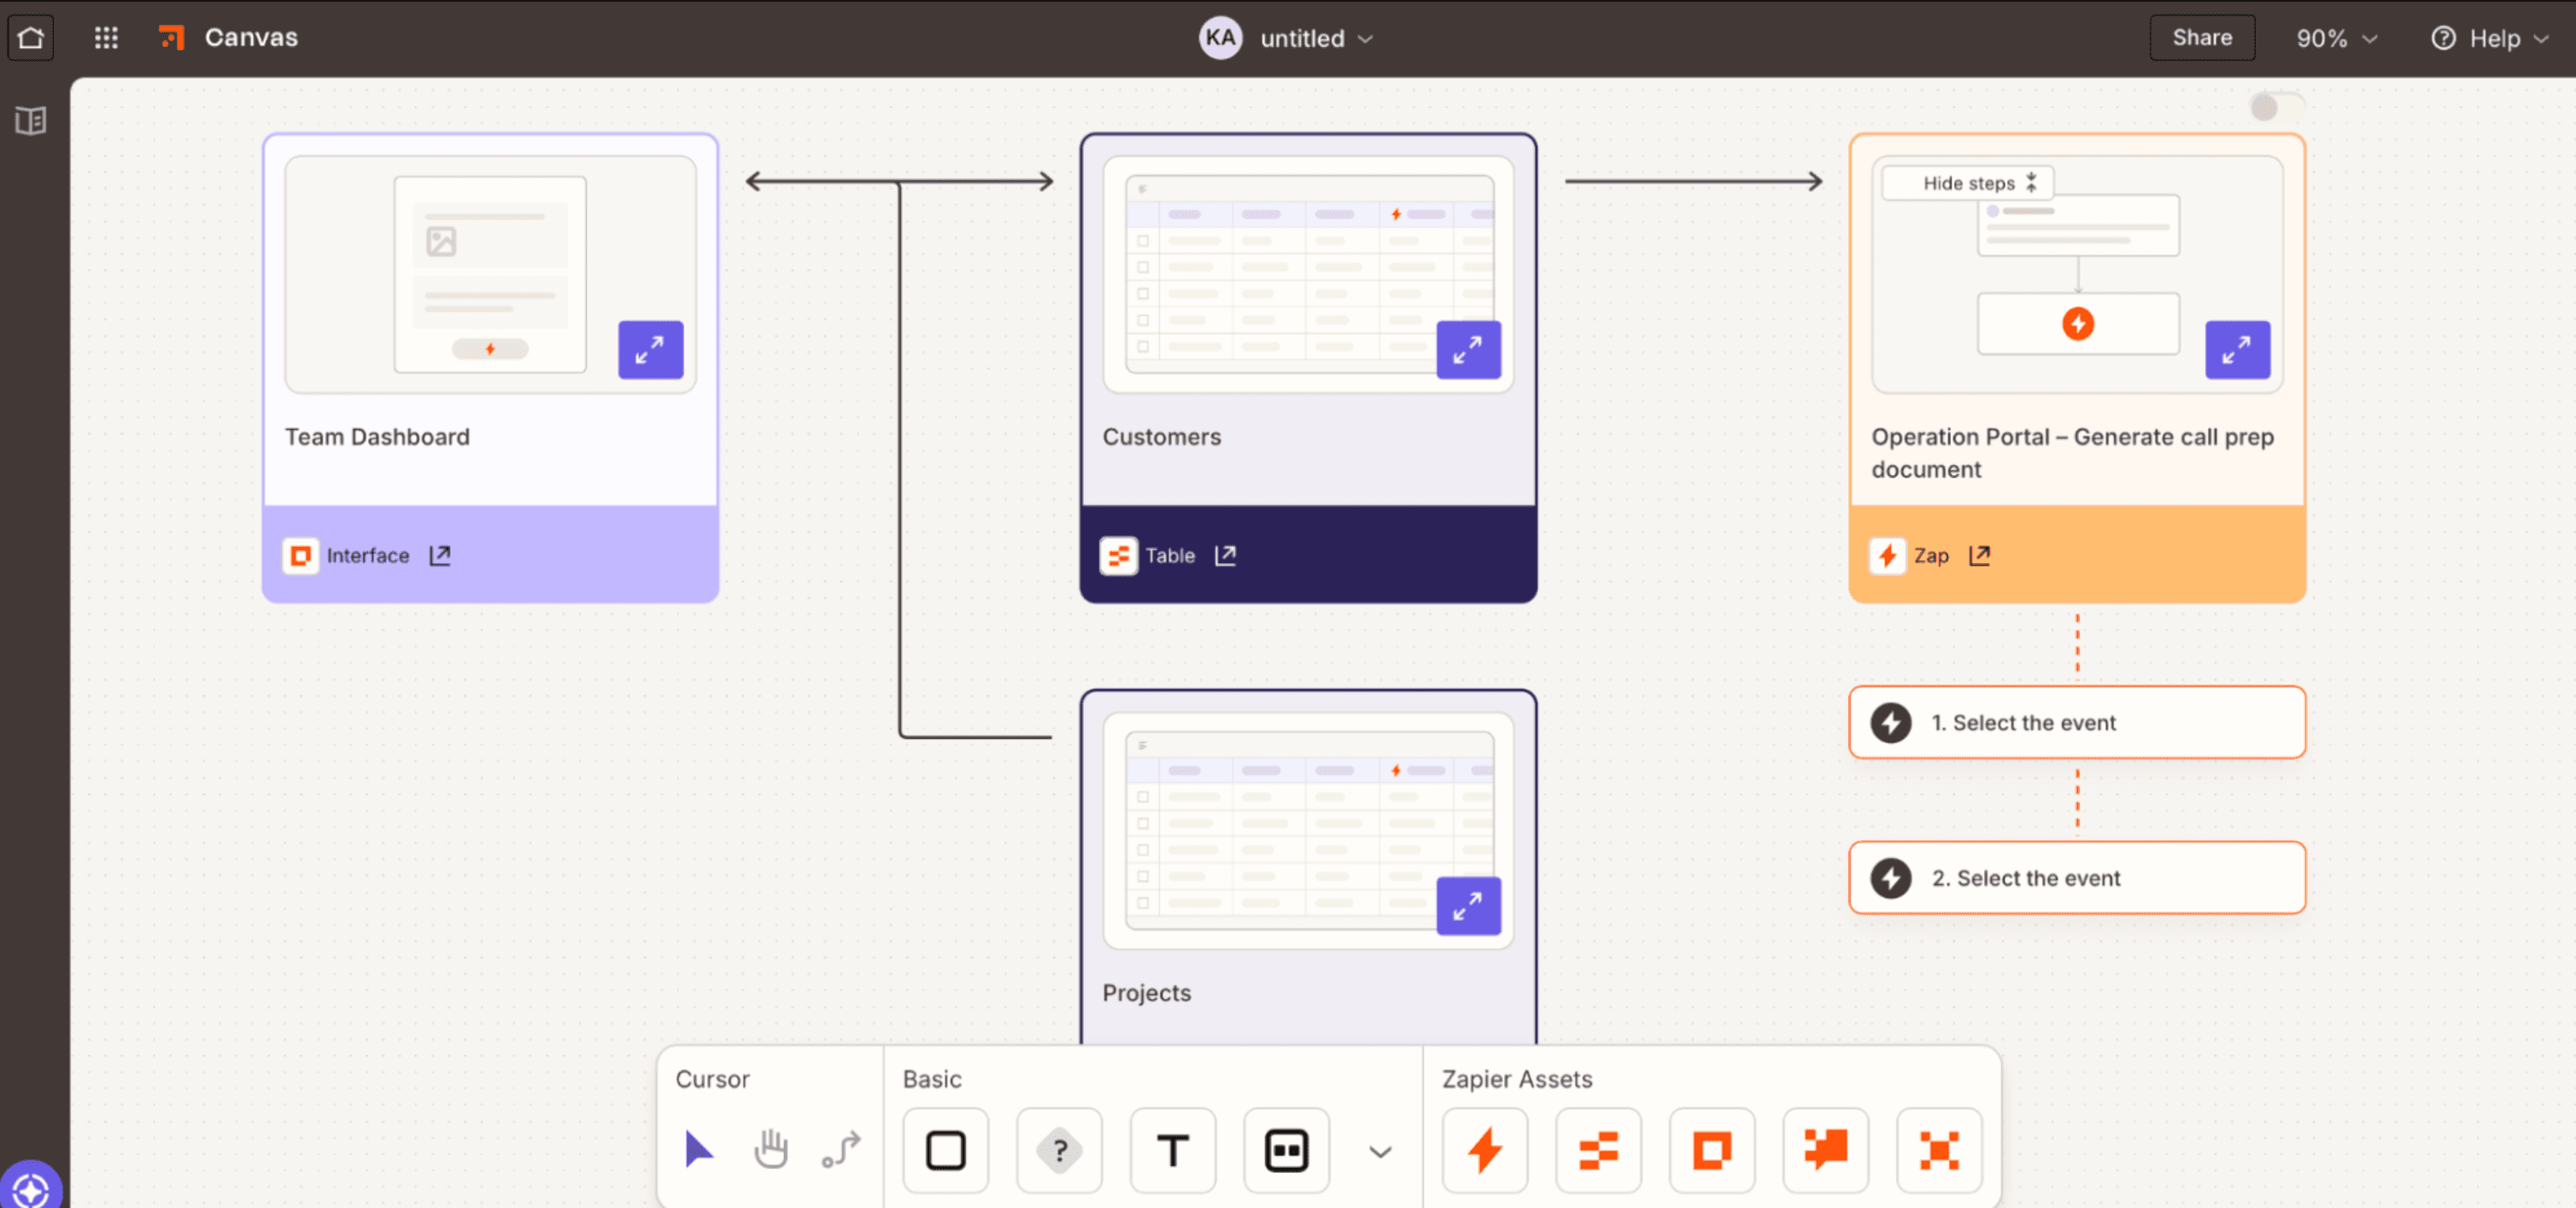Viewport: 2576px width, 1208px height.
Task: Select the Team Dashboard card title
Action: pos(377,437)
